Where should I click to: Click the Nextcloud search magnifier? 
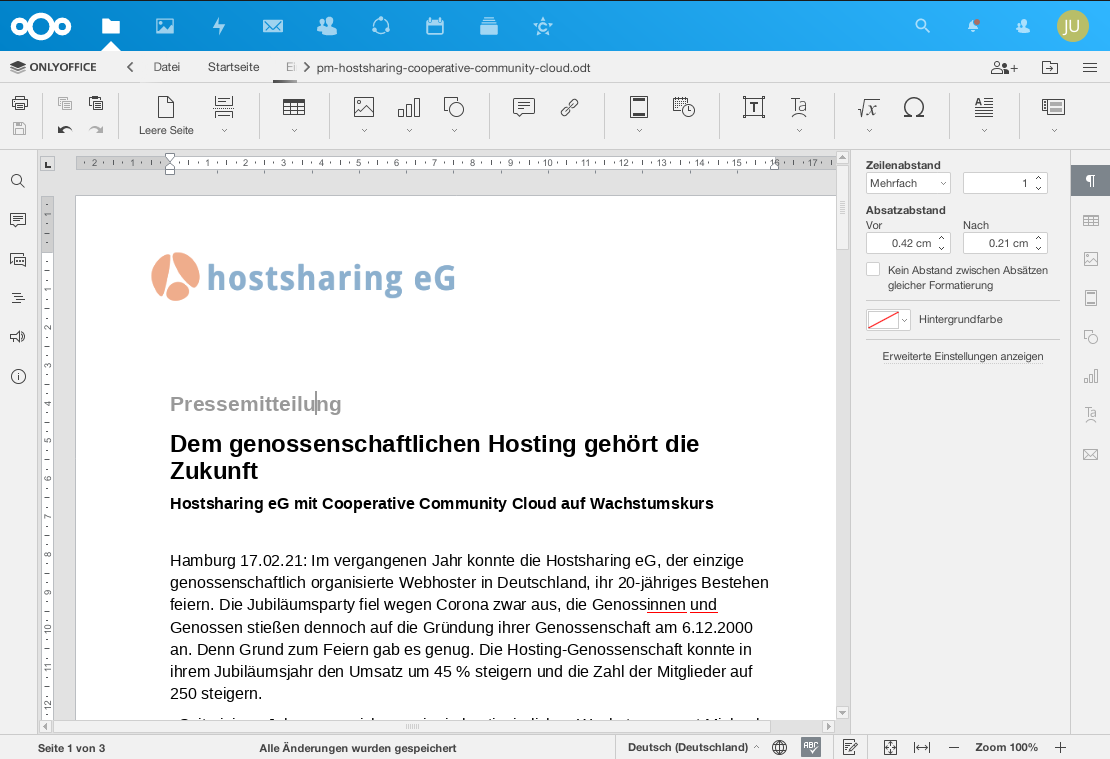click(922, 26)
